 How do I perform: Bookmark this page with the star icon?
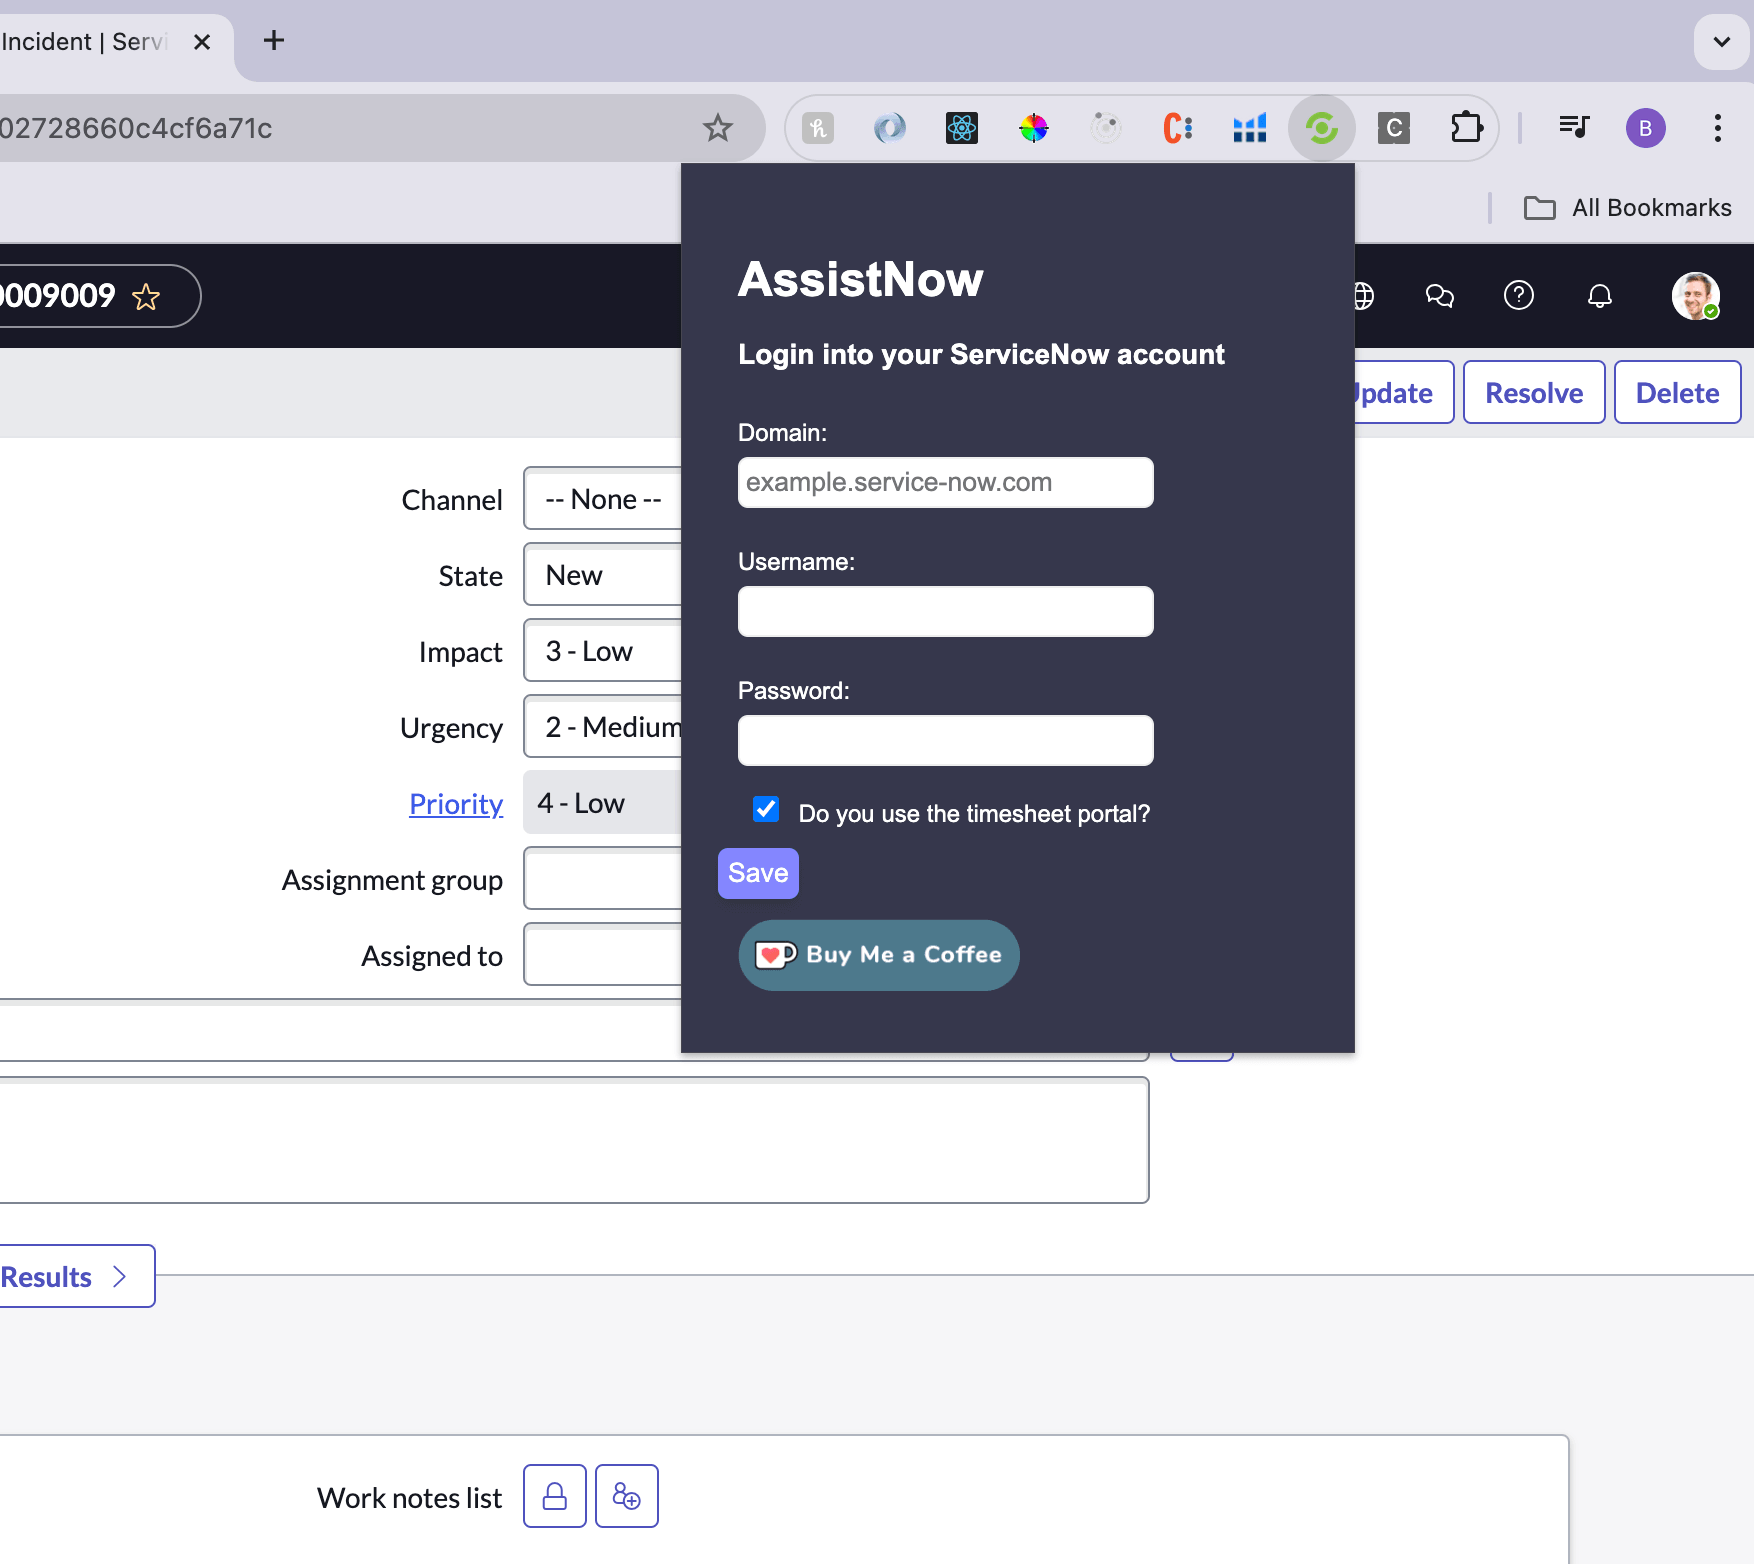point(717,128)
